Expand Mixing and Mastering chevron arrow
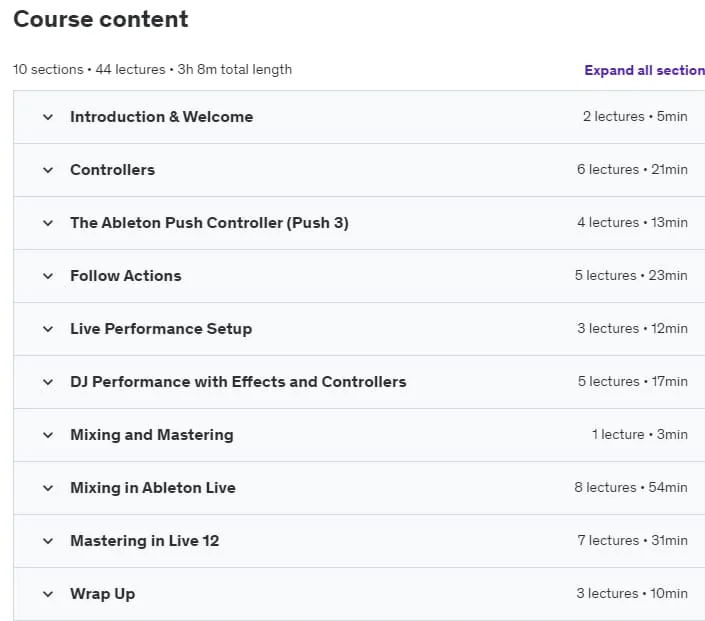705x621 pixels. point(48,435)
